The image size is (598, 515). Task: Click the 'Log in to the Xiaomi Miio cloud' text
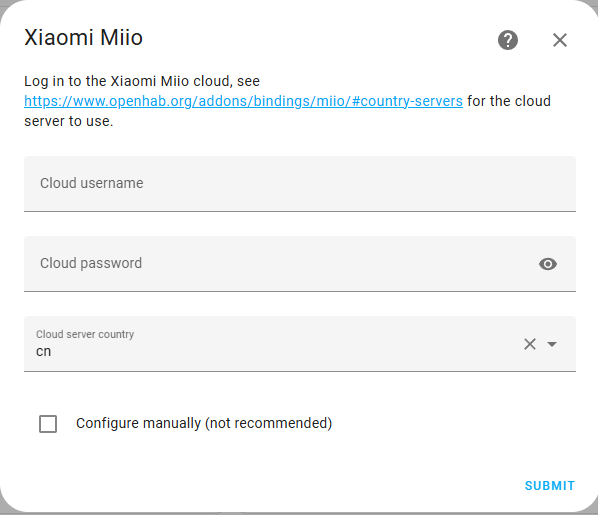tap(128, 81)
